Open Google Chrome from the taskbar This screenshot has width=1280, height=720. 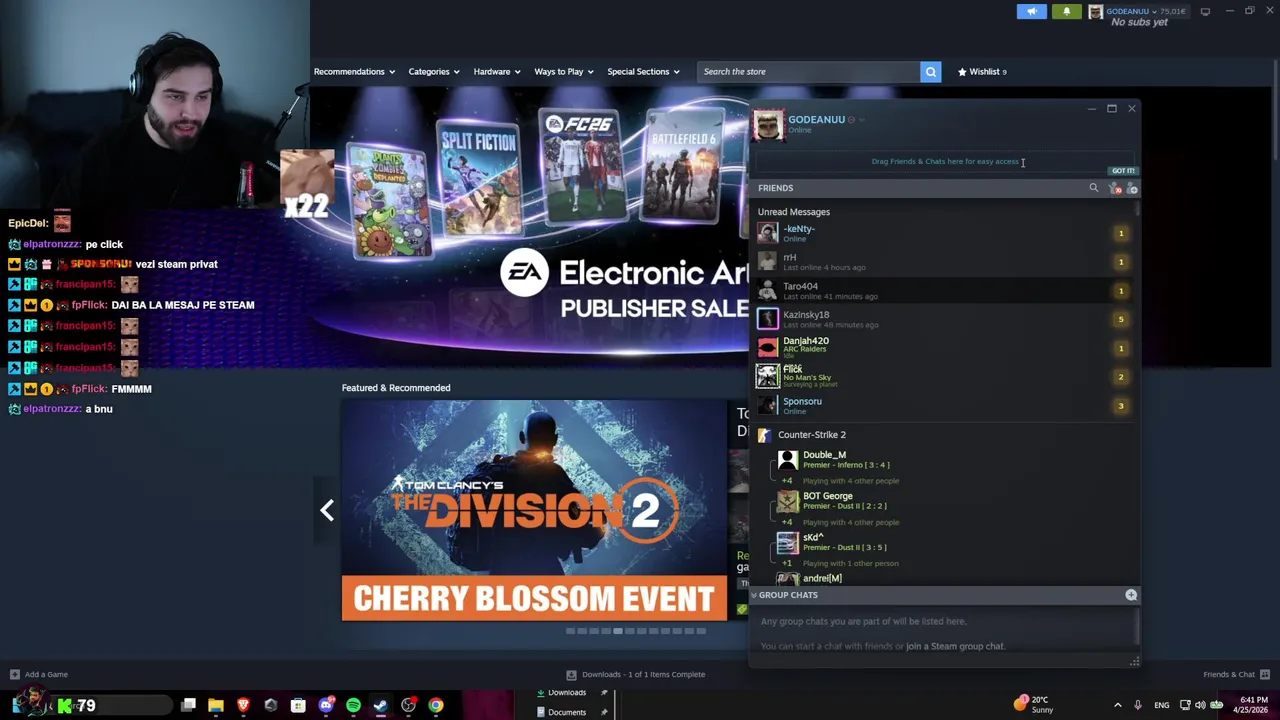pos(436,706)
